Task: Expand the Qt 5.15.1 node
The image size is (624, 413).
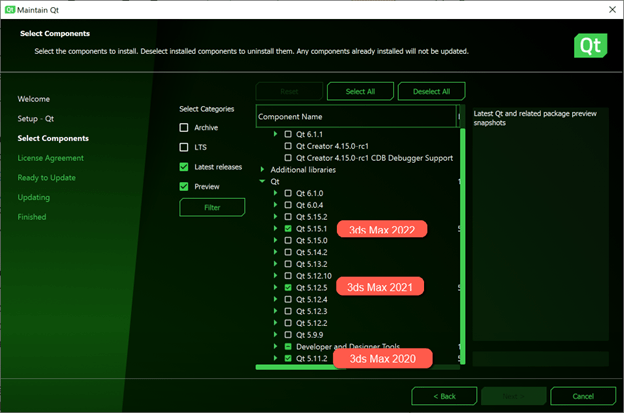Action: [x=275, y=228]
